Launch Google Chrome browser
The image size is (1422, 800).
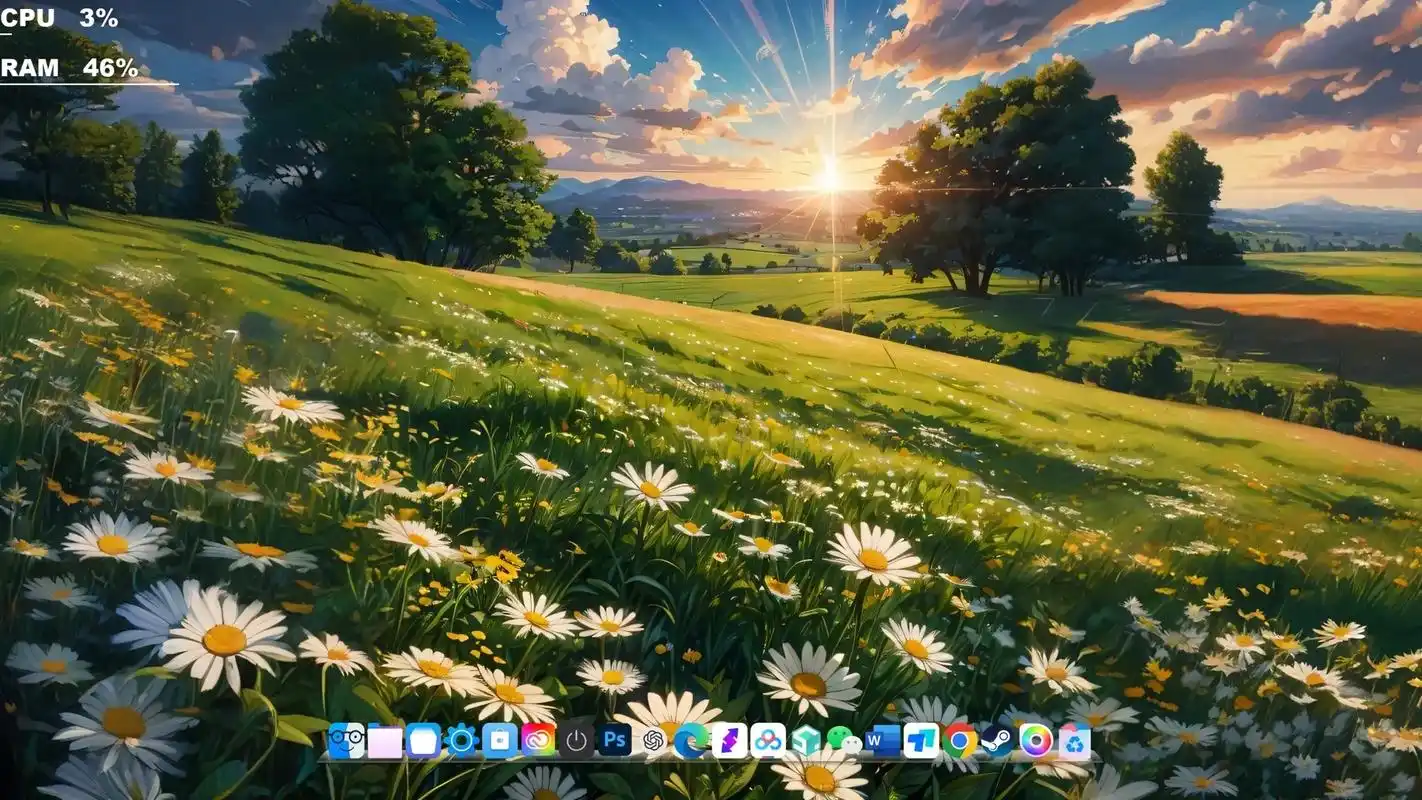[x=960, y=741]
